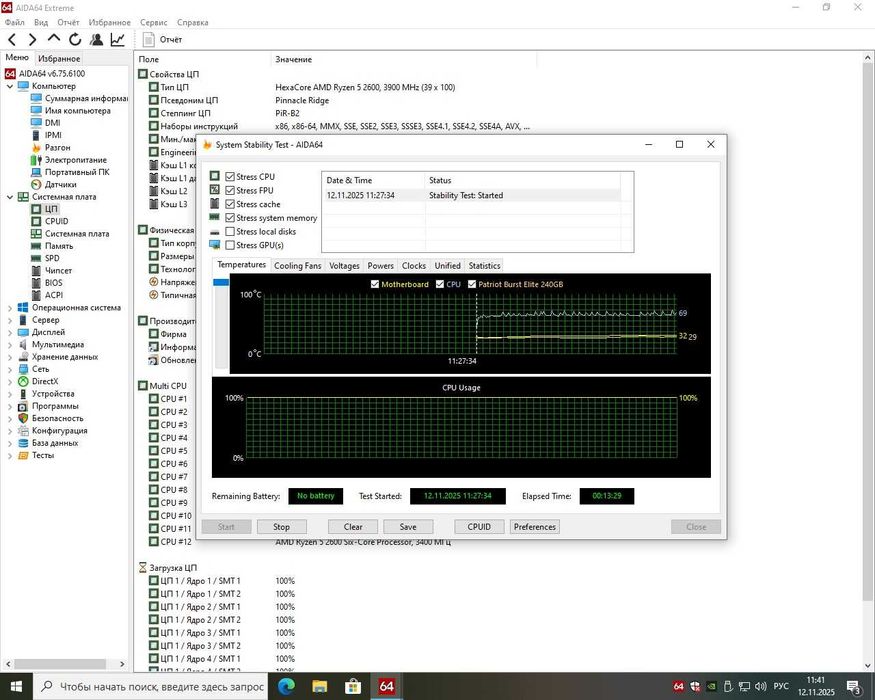Expand the Хранение данных node
The width and height of the screenshot is (875, 700).
tap(9, 357)
